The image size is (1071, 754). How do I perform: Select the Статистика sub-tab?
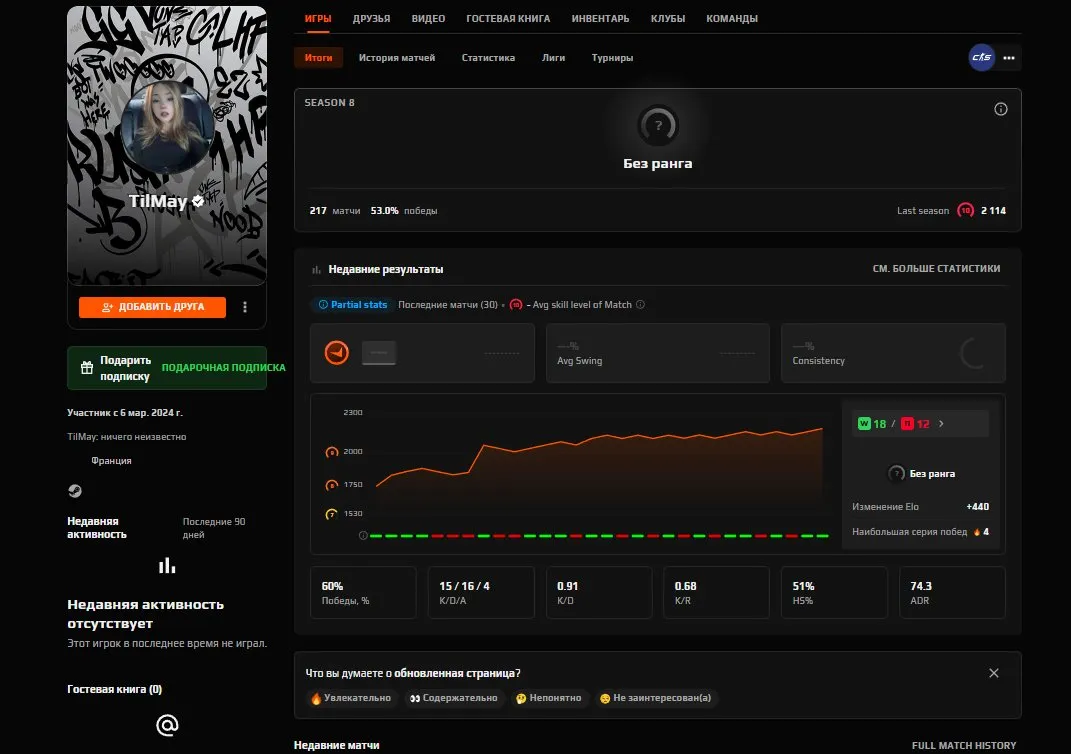tap(488, 58)
